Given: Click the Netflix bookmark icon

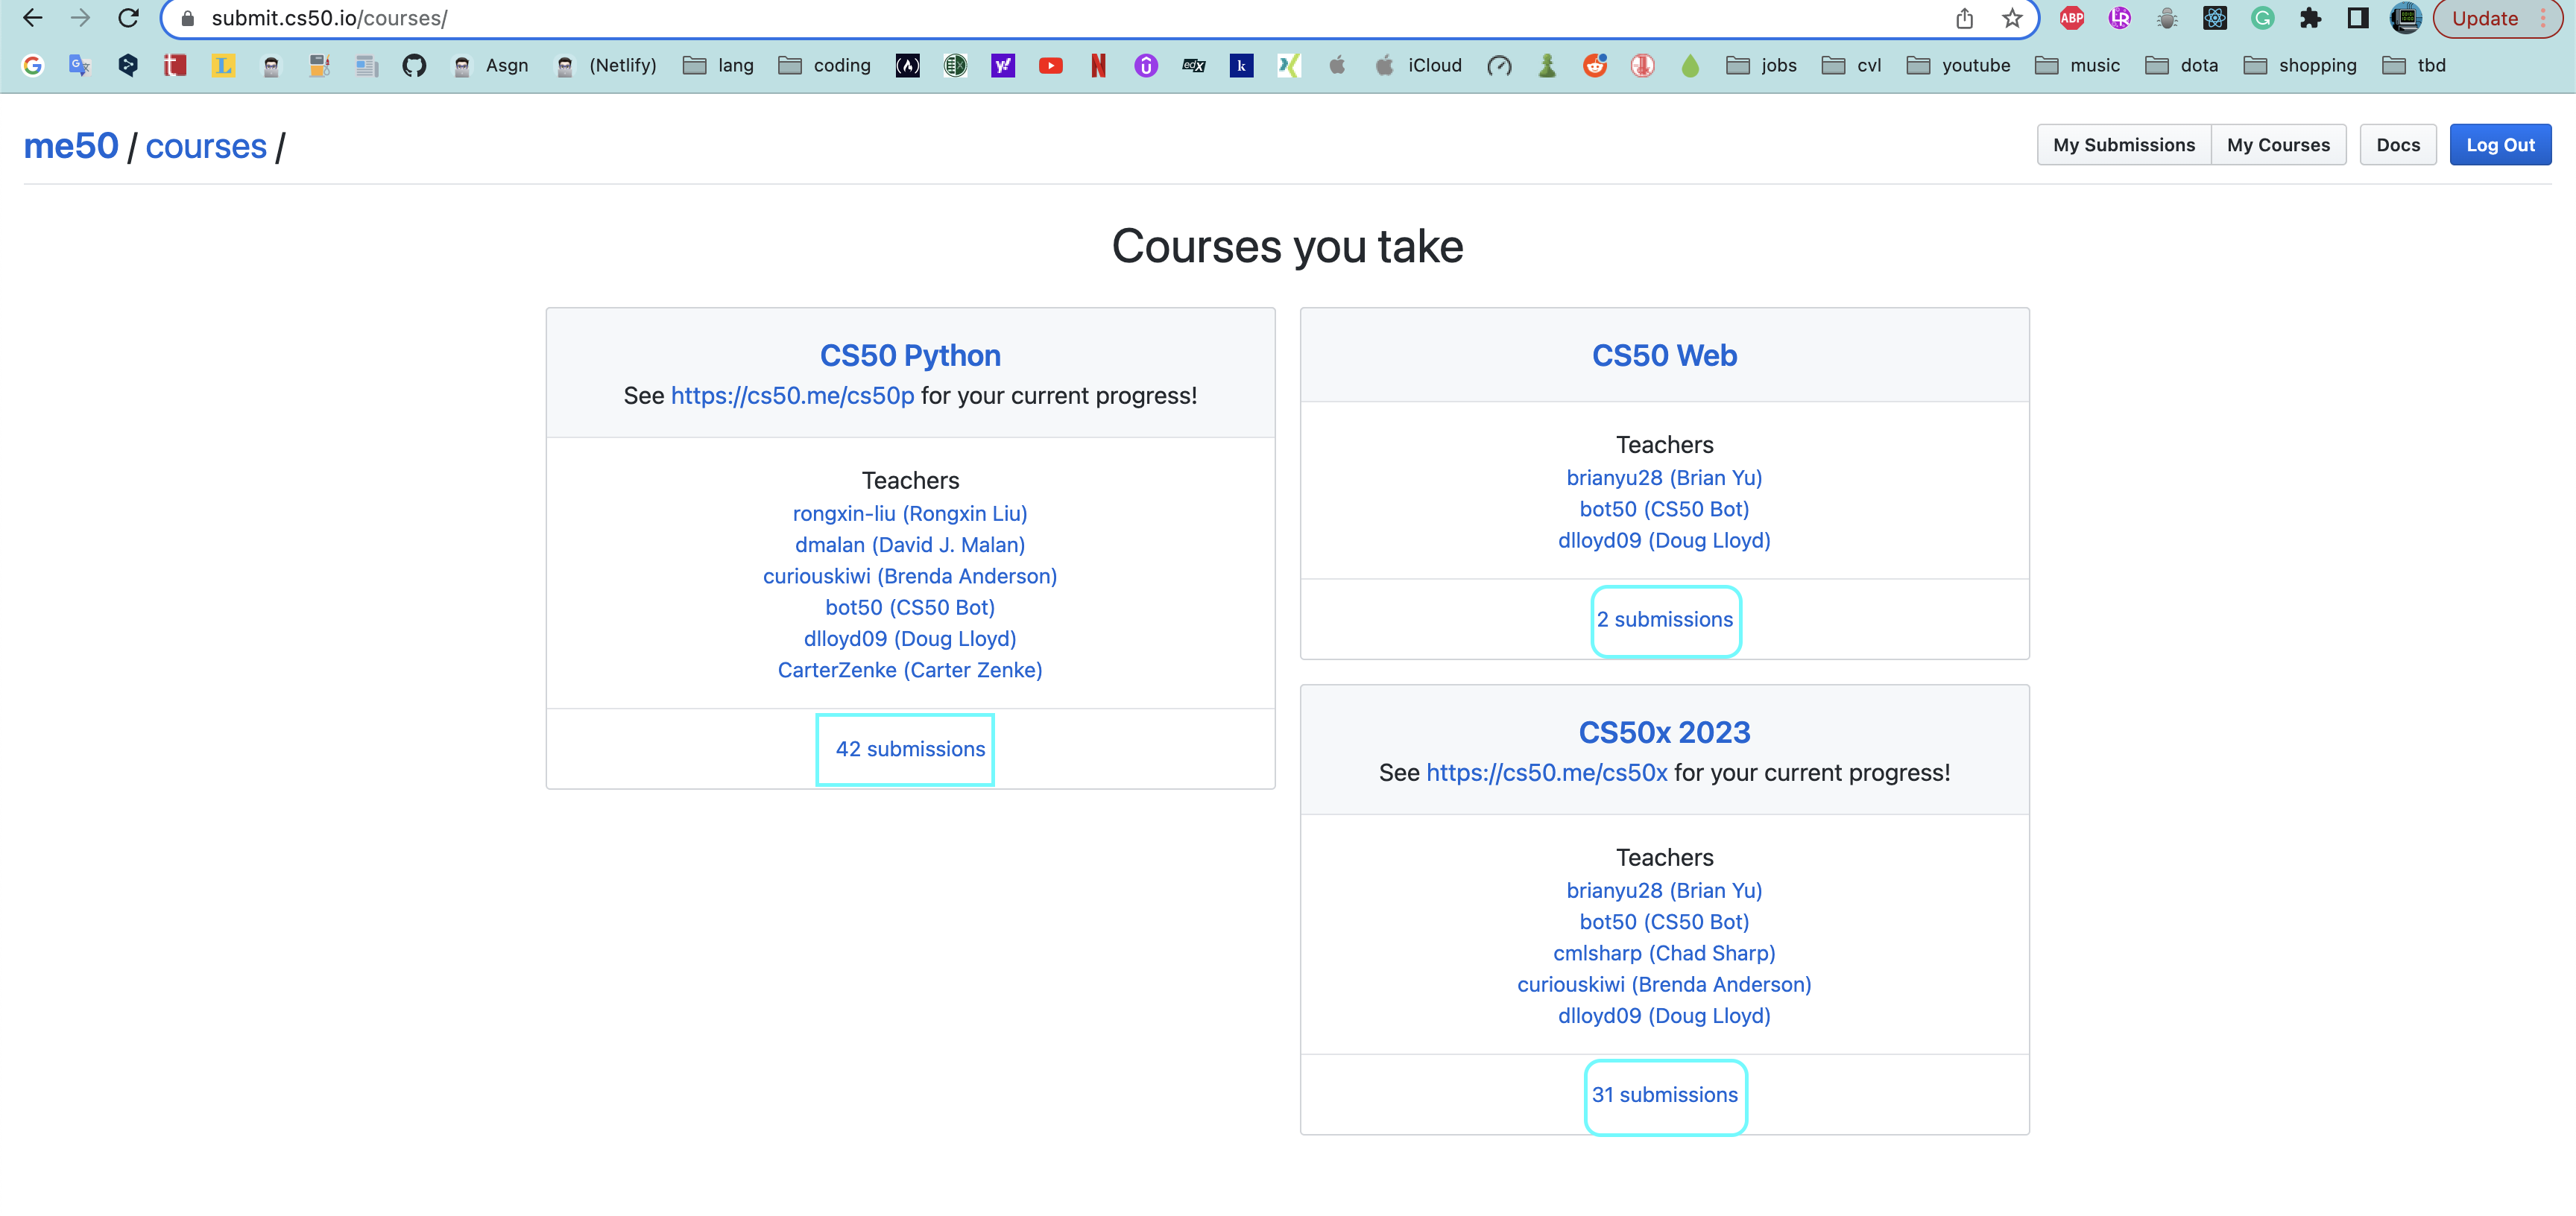Looking at the screenshot, I should (1098, 66).
